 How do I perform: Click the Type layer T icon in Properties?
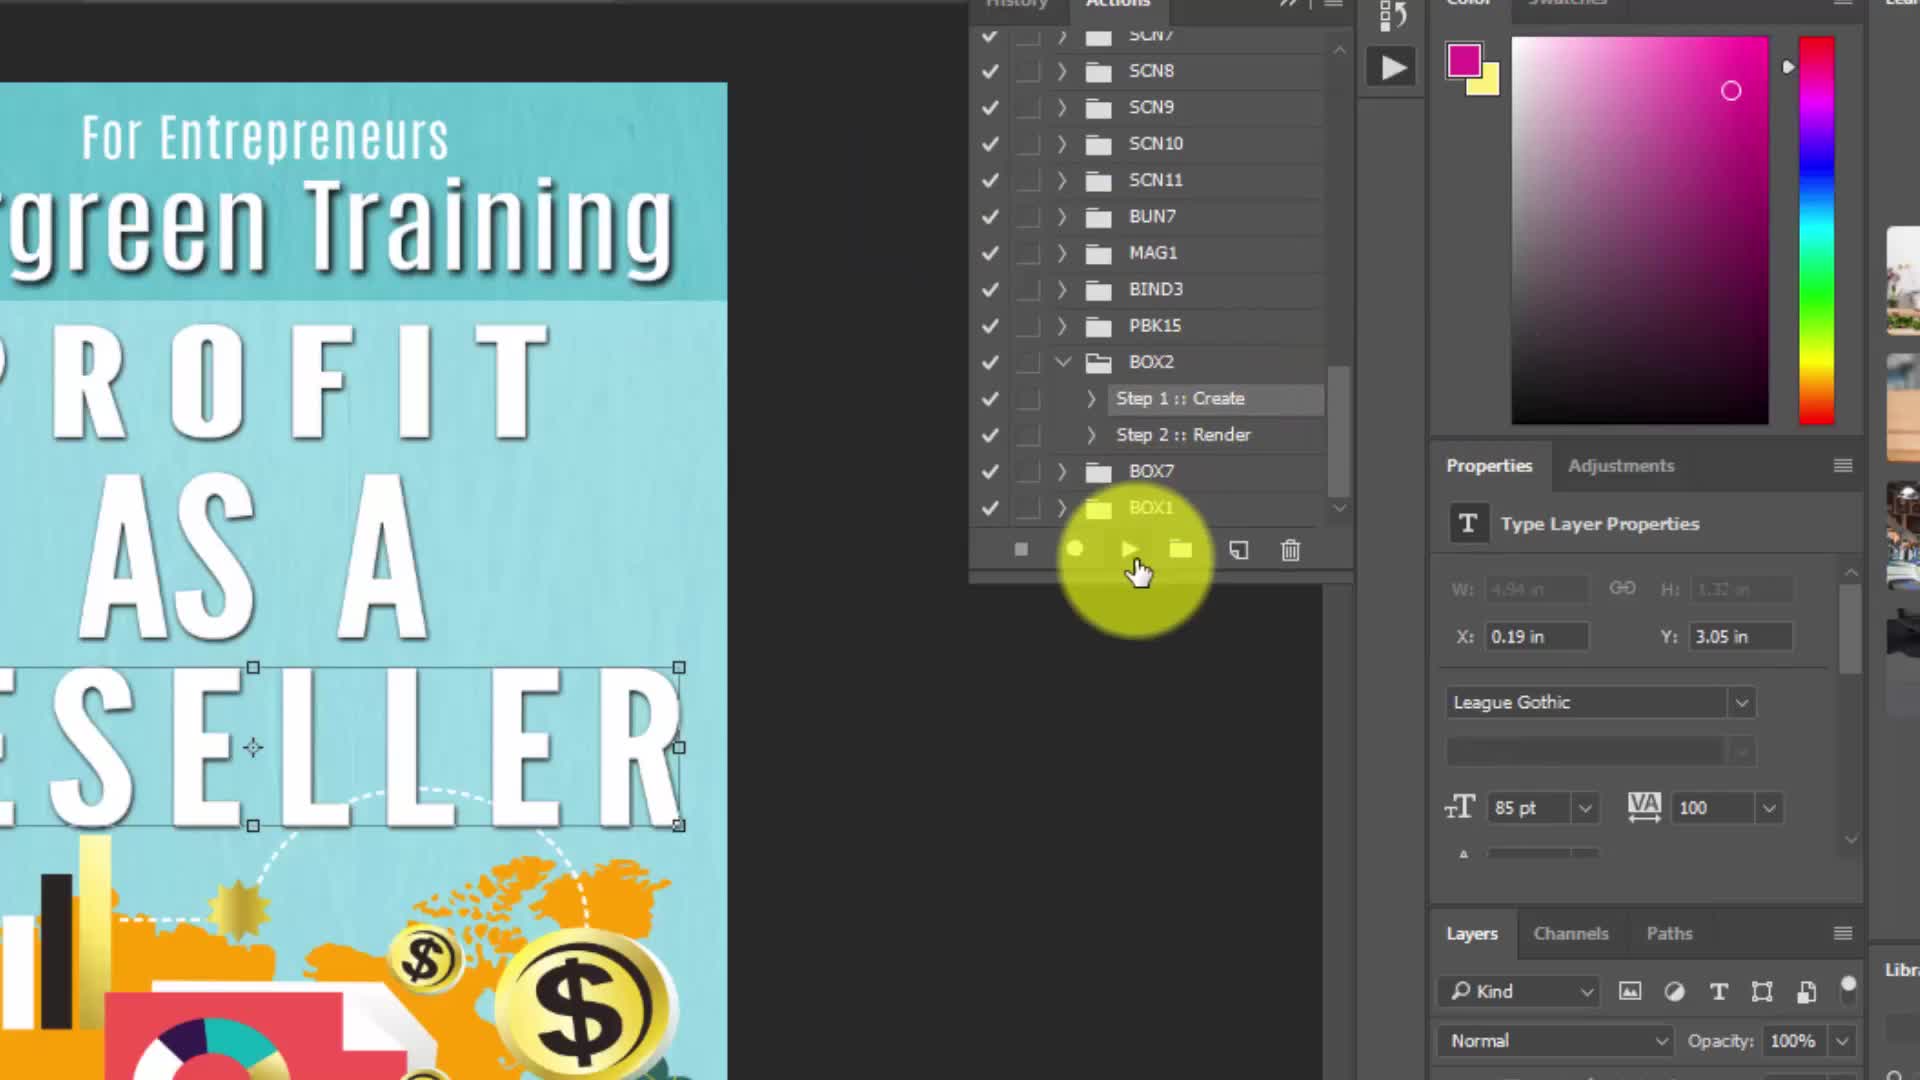click(1468, 523)
